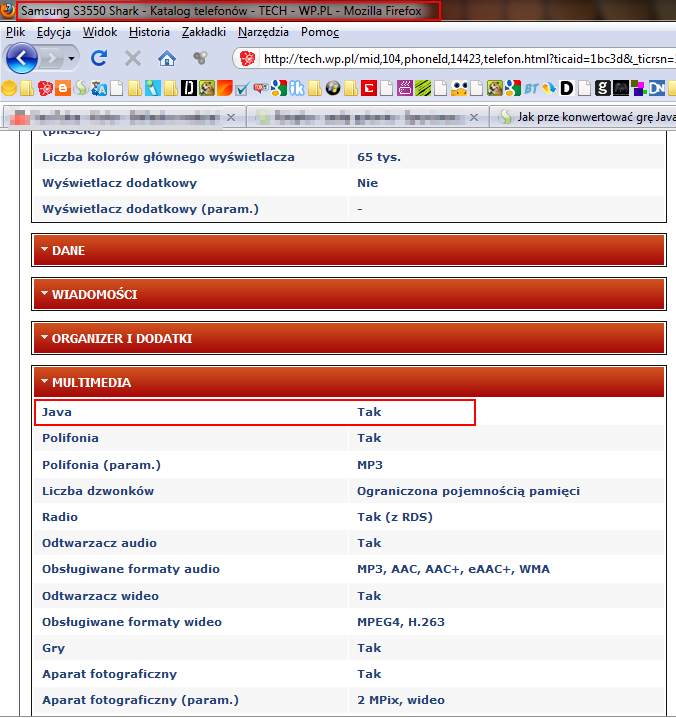
Task: Open the red WP flower bookmark in bookmarks bar
Action: (45, 87)
